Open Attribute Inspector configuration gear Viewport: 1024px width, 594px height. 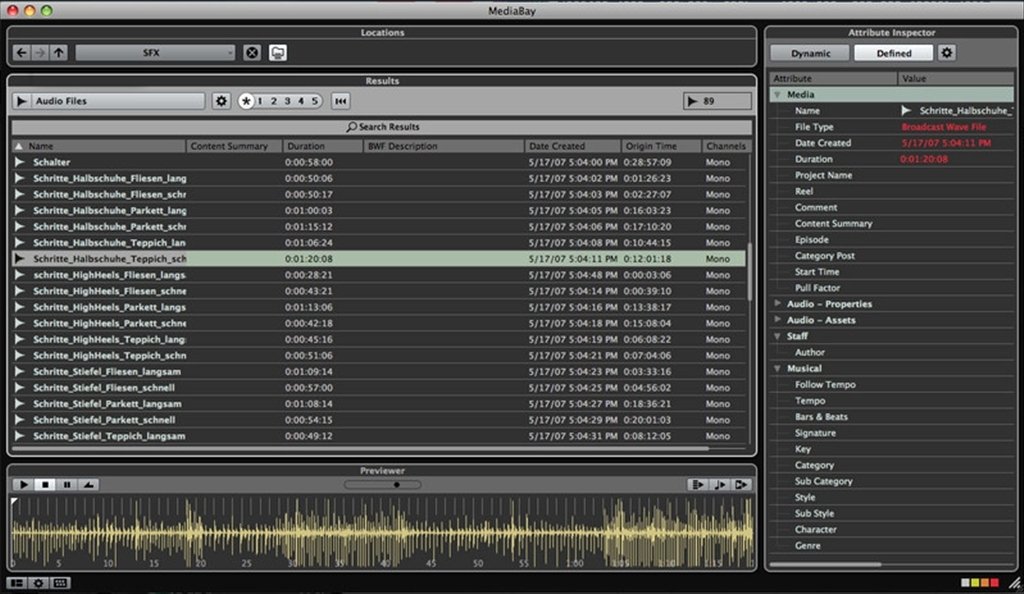[947, 53]
